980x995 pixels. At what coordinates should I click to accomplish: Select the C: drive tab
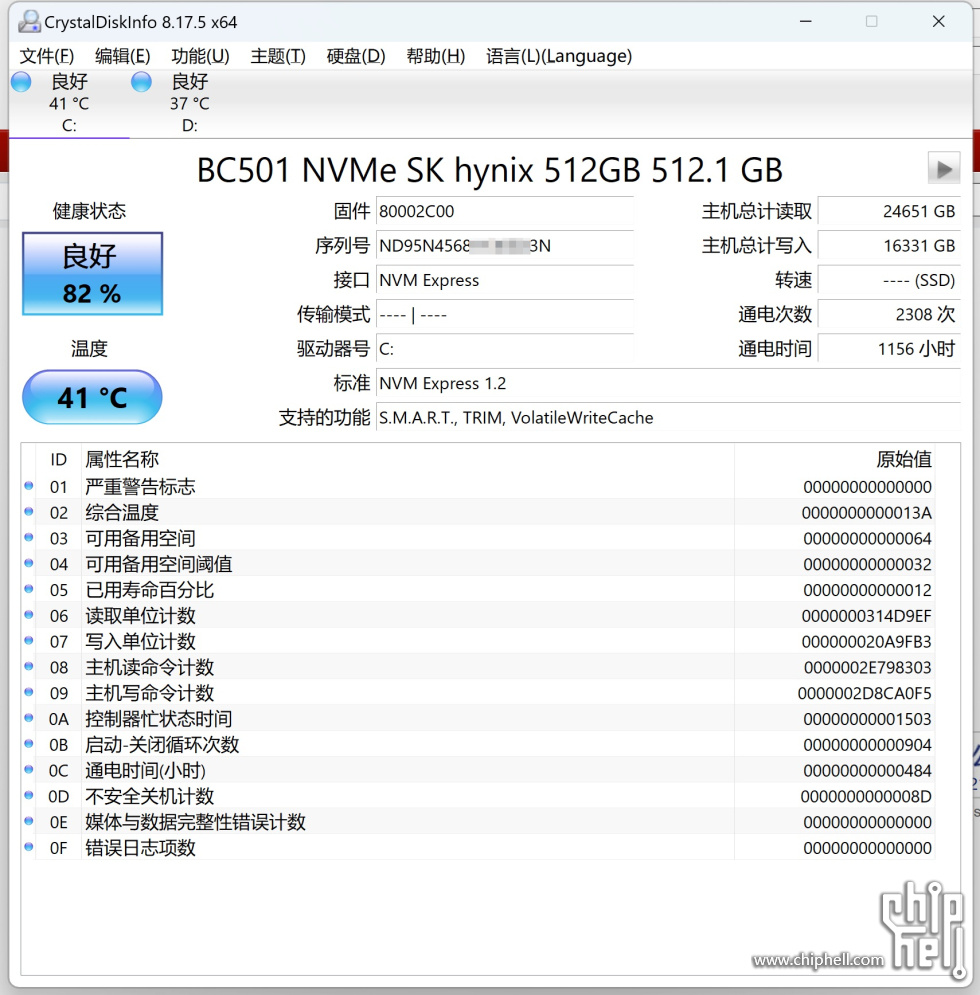(x=69, y=103)
